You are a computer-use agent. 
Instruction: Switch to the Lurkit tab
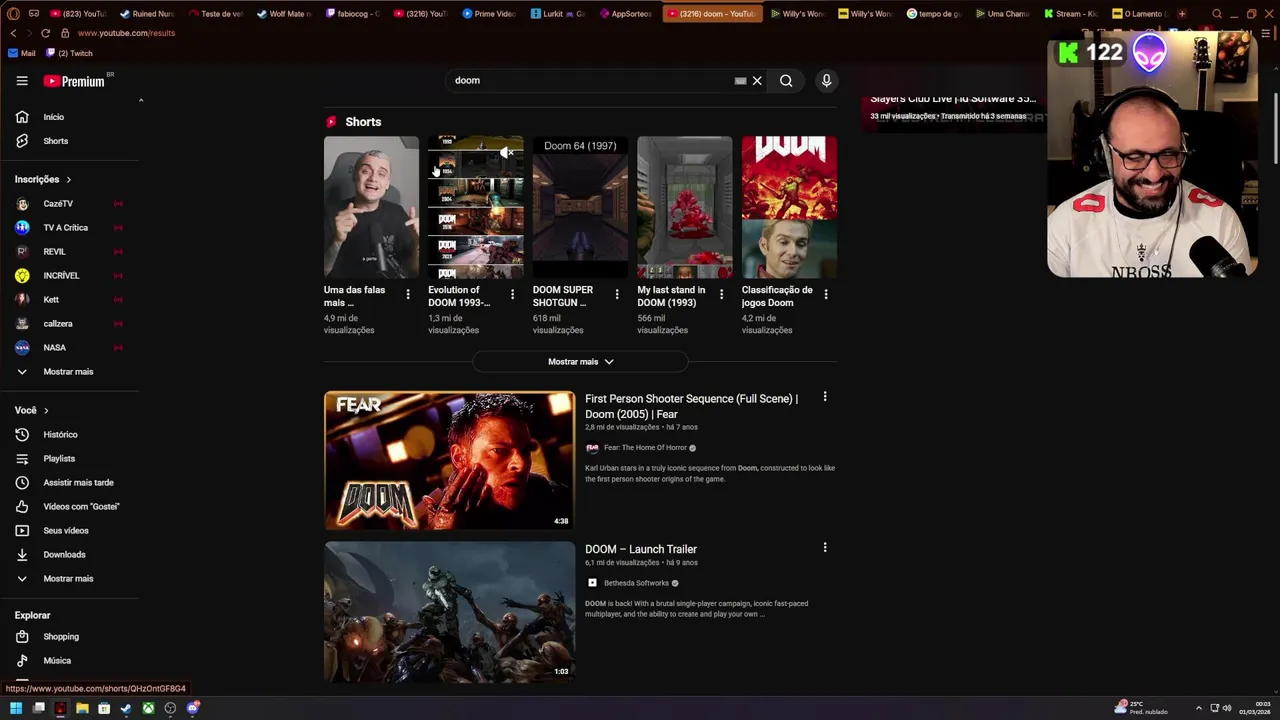click(557, 14)
